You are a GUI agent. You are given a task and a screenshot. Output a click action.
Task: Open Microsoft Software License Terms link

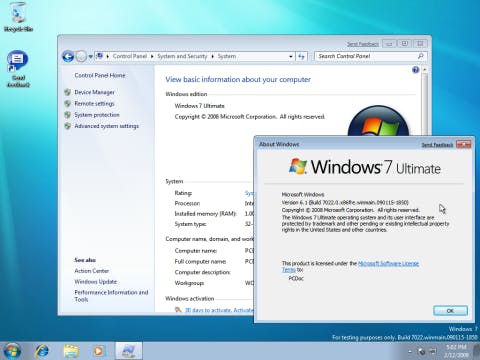pyautogui.click(x=350, y=266)
